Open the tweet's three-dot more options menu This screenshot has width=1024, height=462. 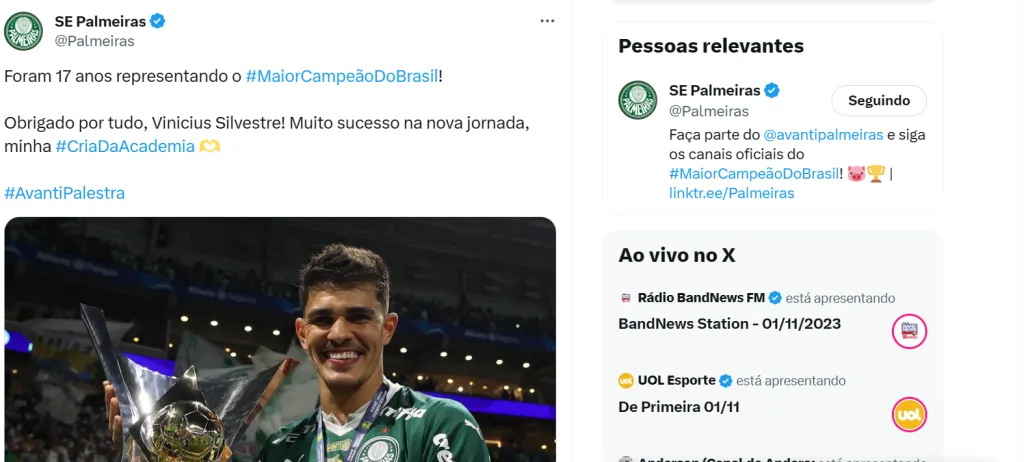click(x=547, y=21)
